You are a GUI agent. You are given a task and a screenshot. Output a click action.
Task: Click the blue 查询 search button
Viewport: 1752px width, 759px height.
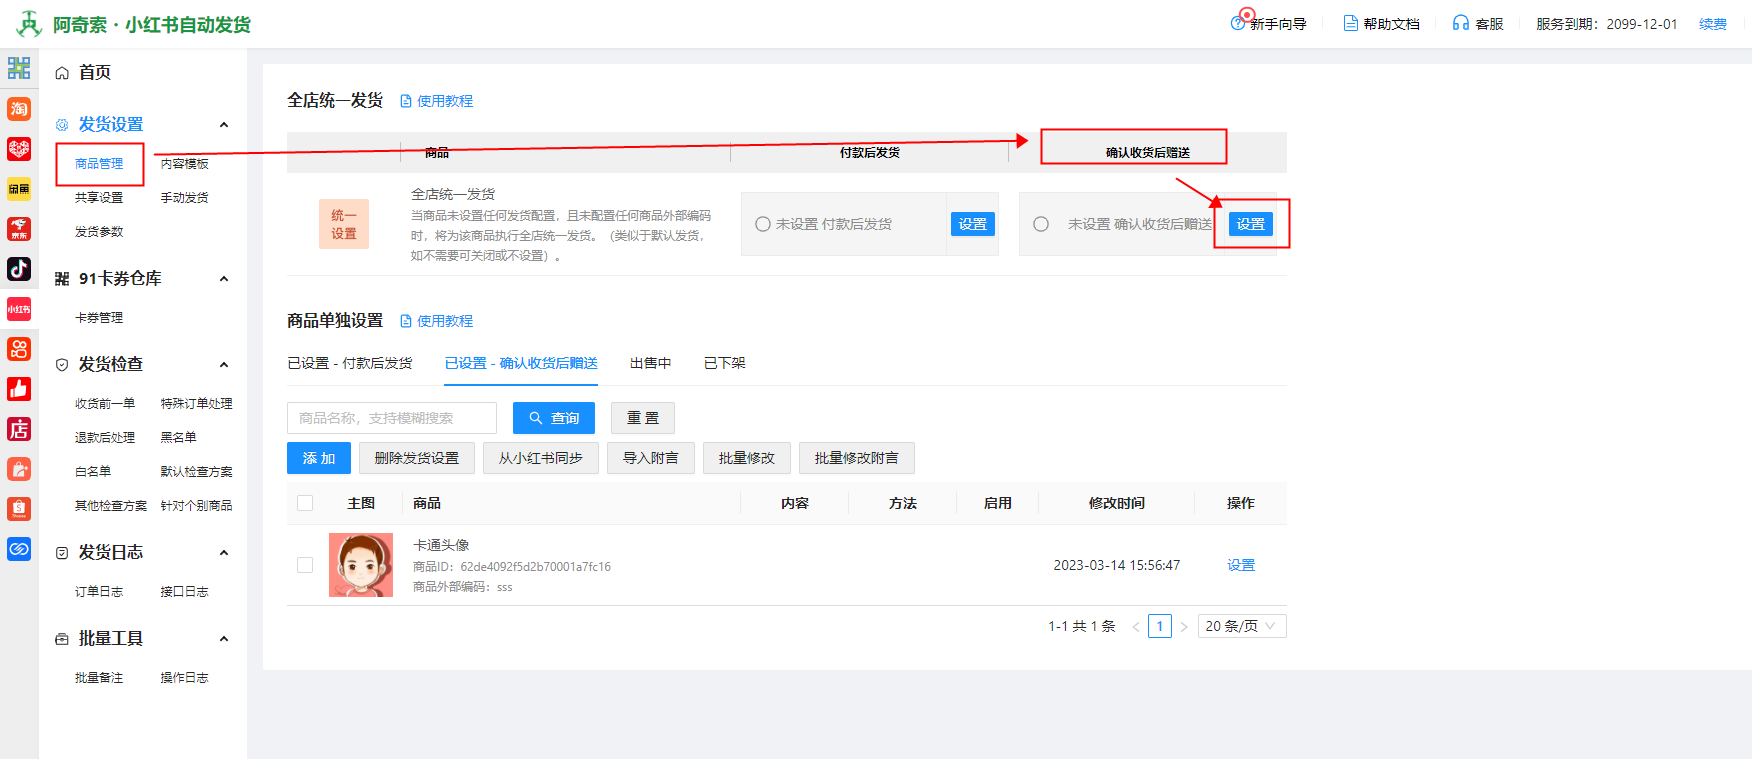click(554, 418)
